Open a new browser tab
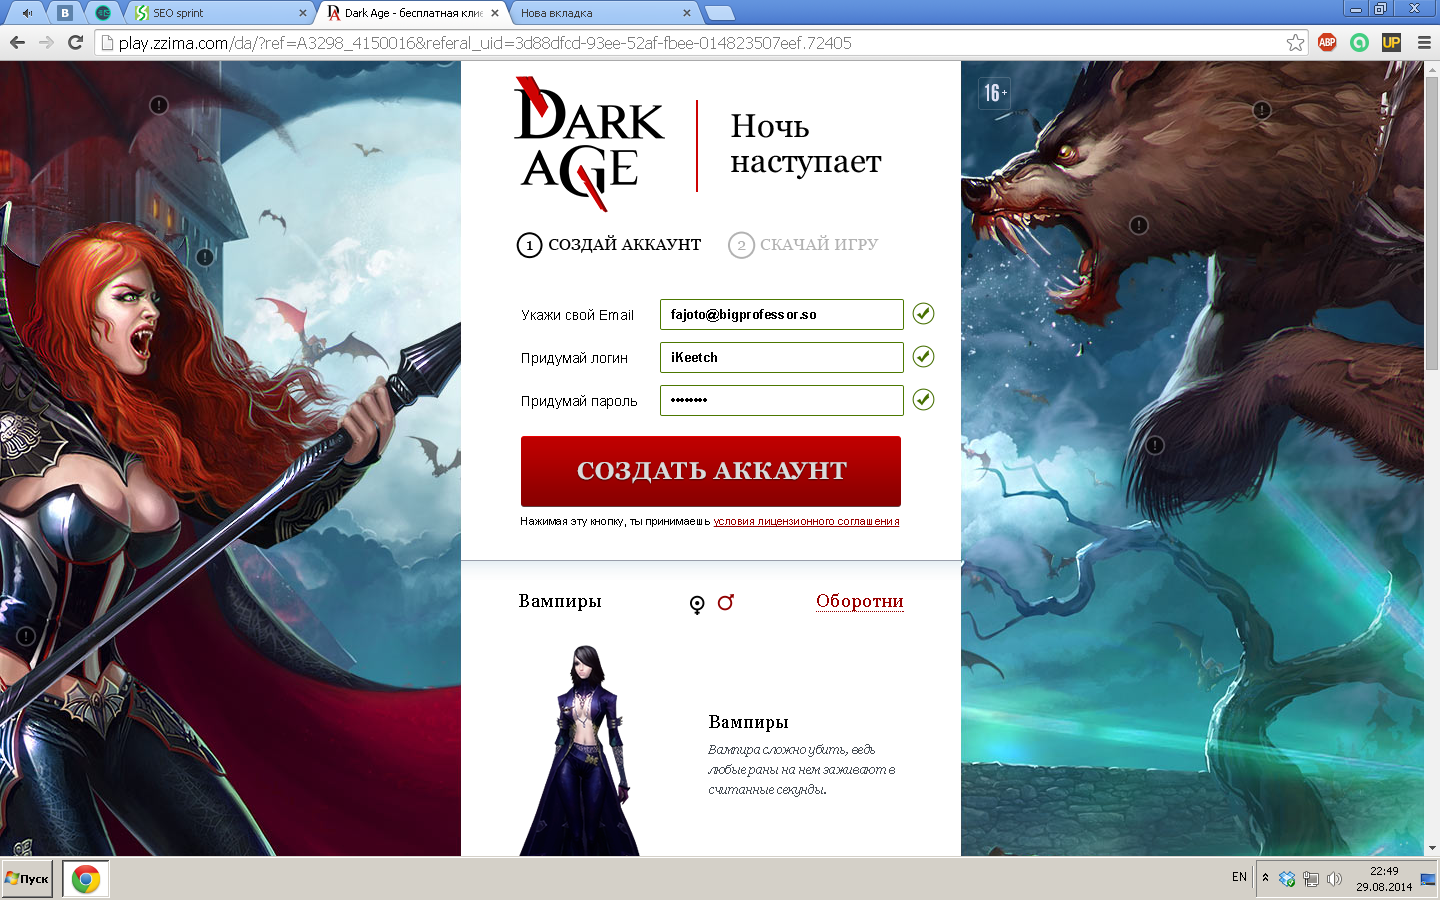The height and width of the screenshot is (900, 1440). coord(719,13)
